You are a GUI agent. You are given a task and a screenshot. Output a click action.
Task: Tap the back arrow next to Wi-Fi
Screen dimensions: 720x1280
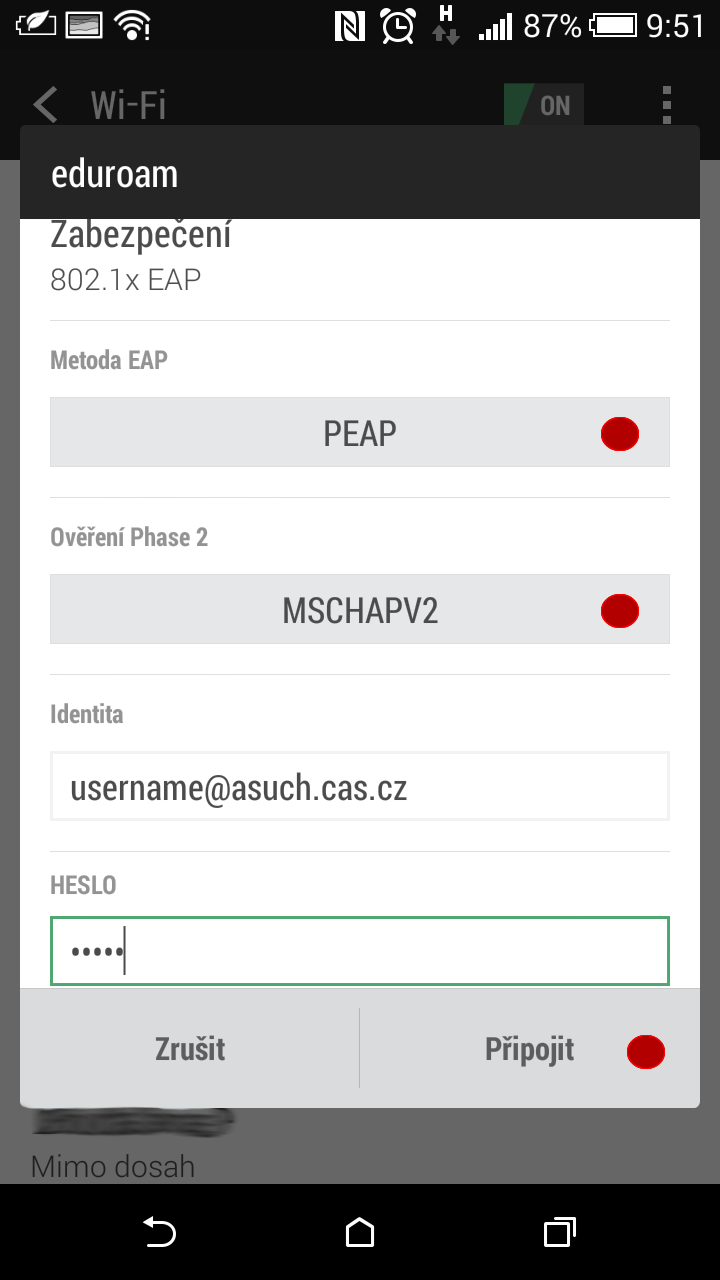[46, 104]
